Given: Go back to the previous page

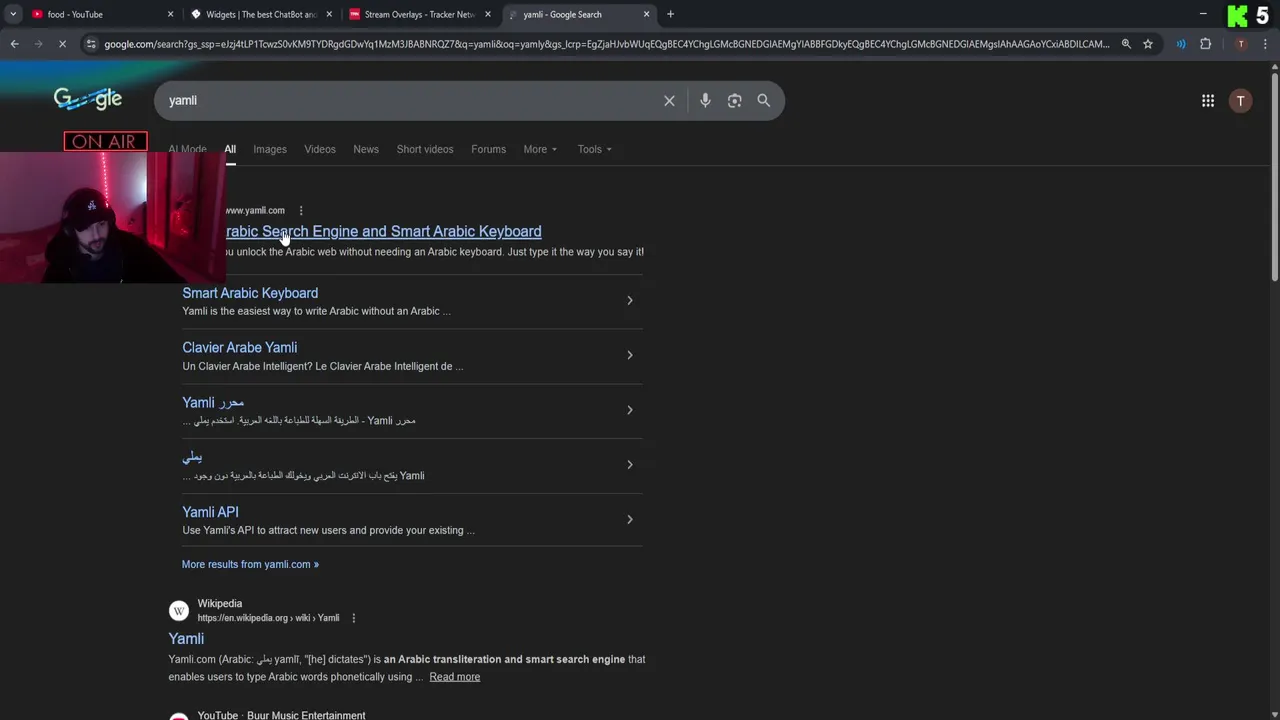Looking at the screenshot, I should point(14,44).
